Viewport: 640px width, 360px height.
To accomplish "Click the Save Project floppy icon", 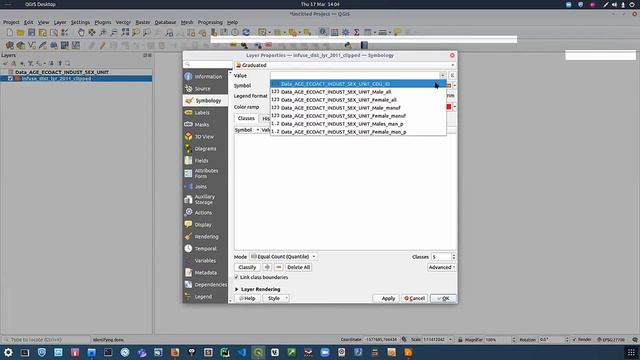I will pyautogui.click(x=31, y=32).
